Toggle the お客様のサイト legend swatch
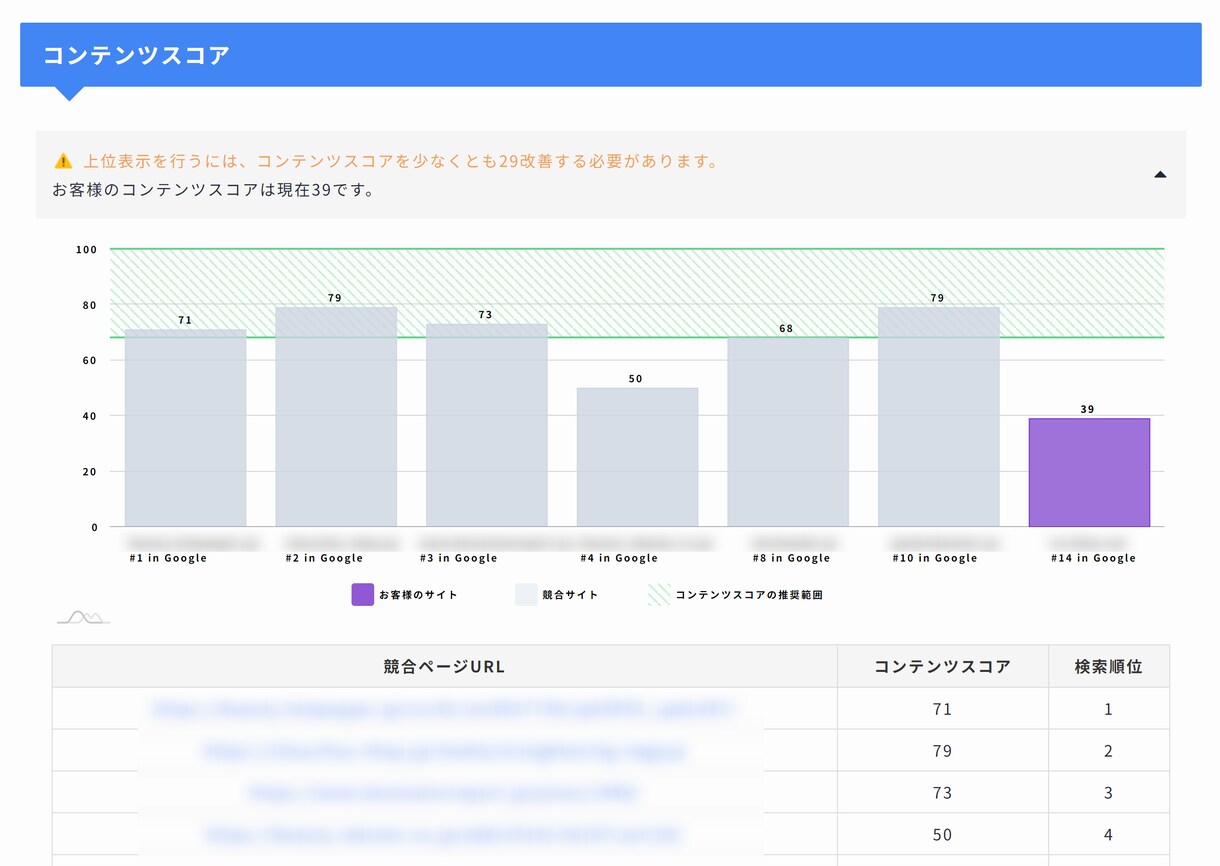Image resolution: width=1220 pixels, height=866 pixels. click(362, 595)
